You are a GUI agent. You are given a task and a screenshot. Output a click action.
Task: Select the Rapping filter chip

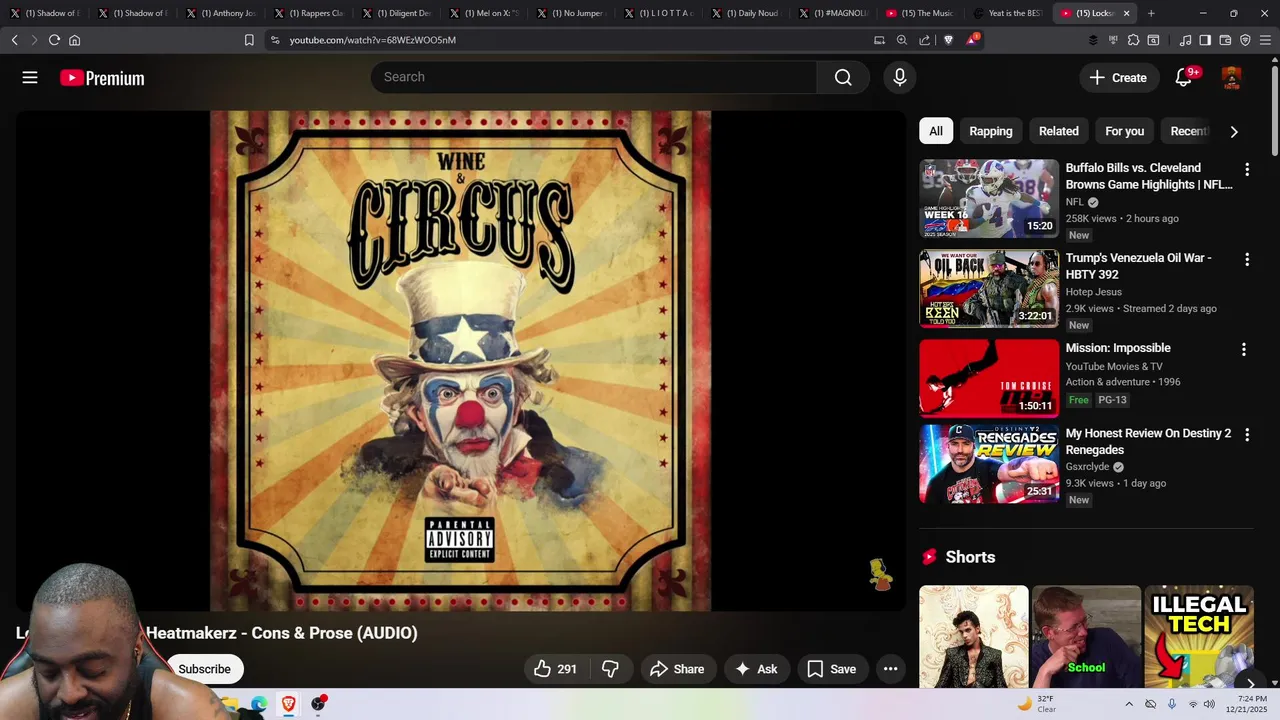click(991, 131)
